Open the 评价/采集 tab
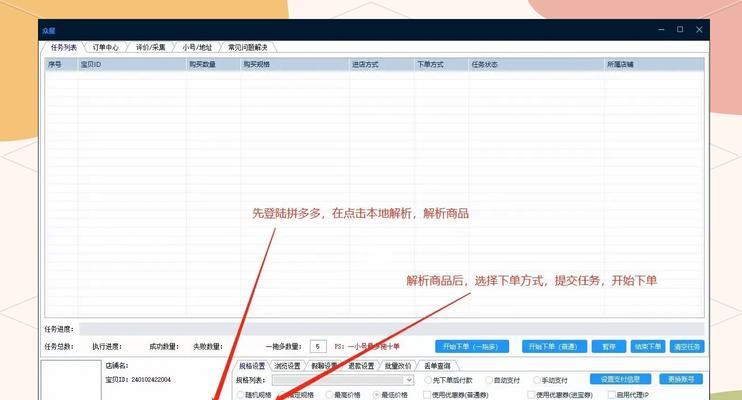 pos(150,47)
